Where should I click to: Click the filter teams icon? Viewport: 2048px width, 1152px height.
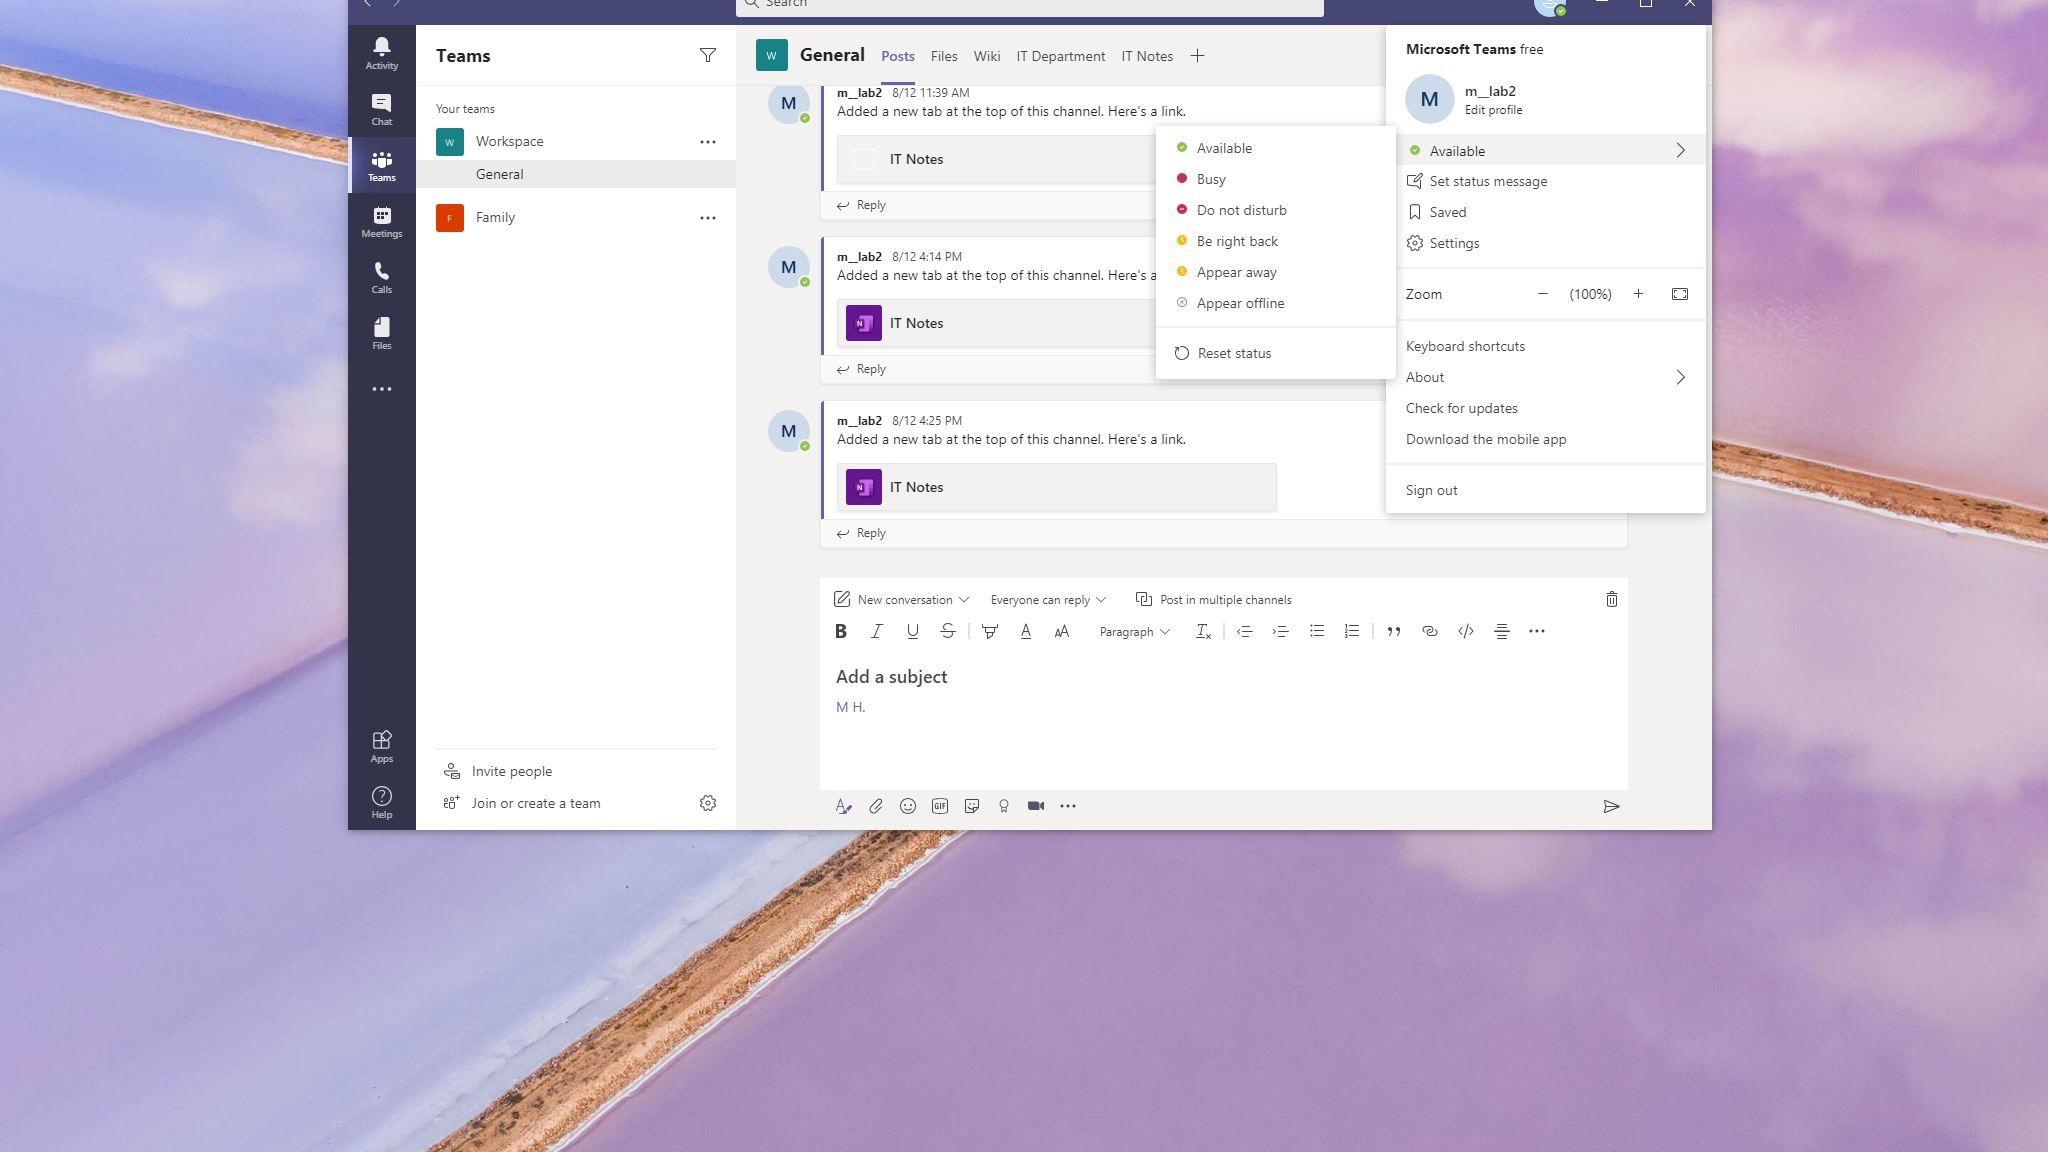coord(707,56)
